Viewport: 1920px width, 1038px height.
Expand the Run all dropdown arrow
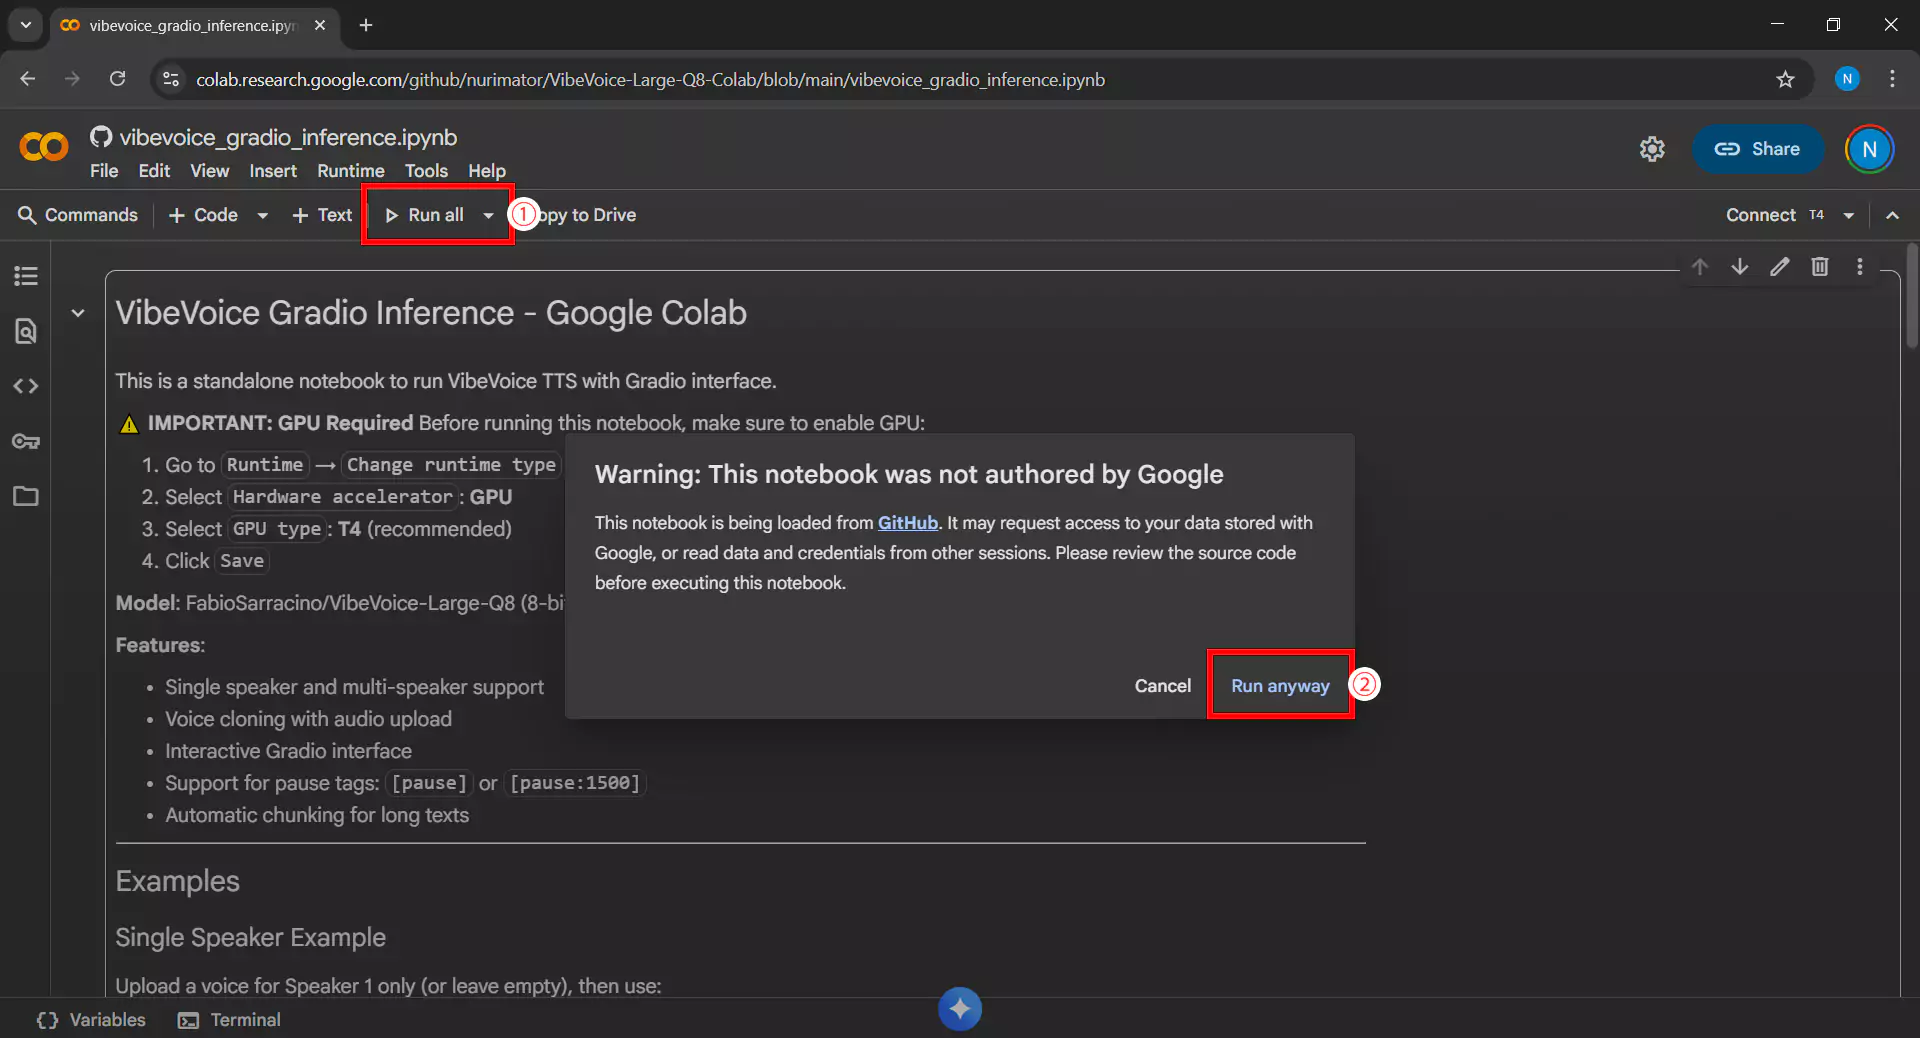pos(487,214)
